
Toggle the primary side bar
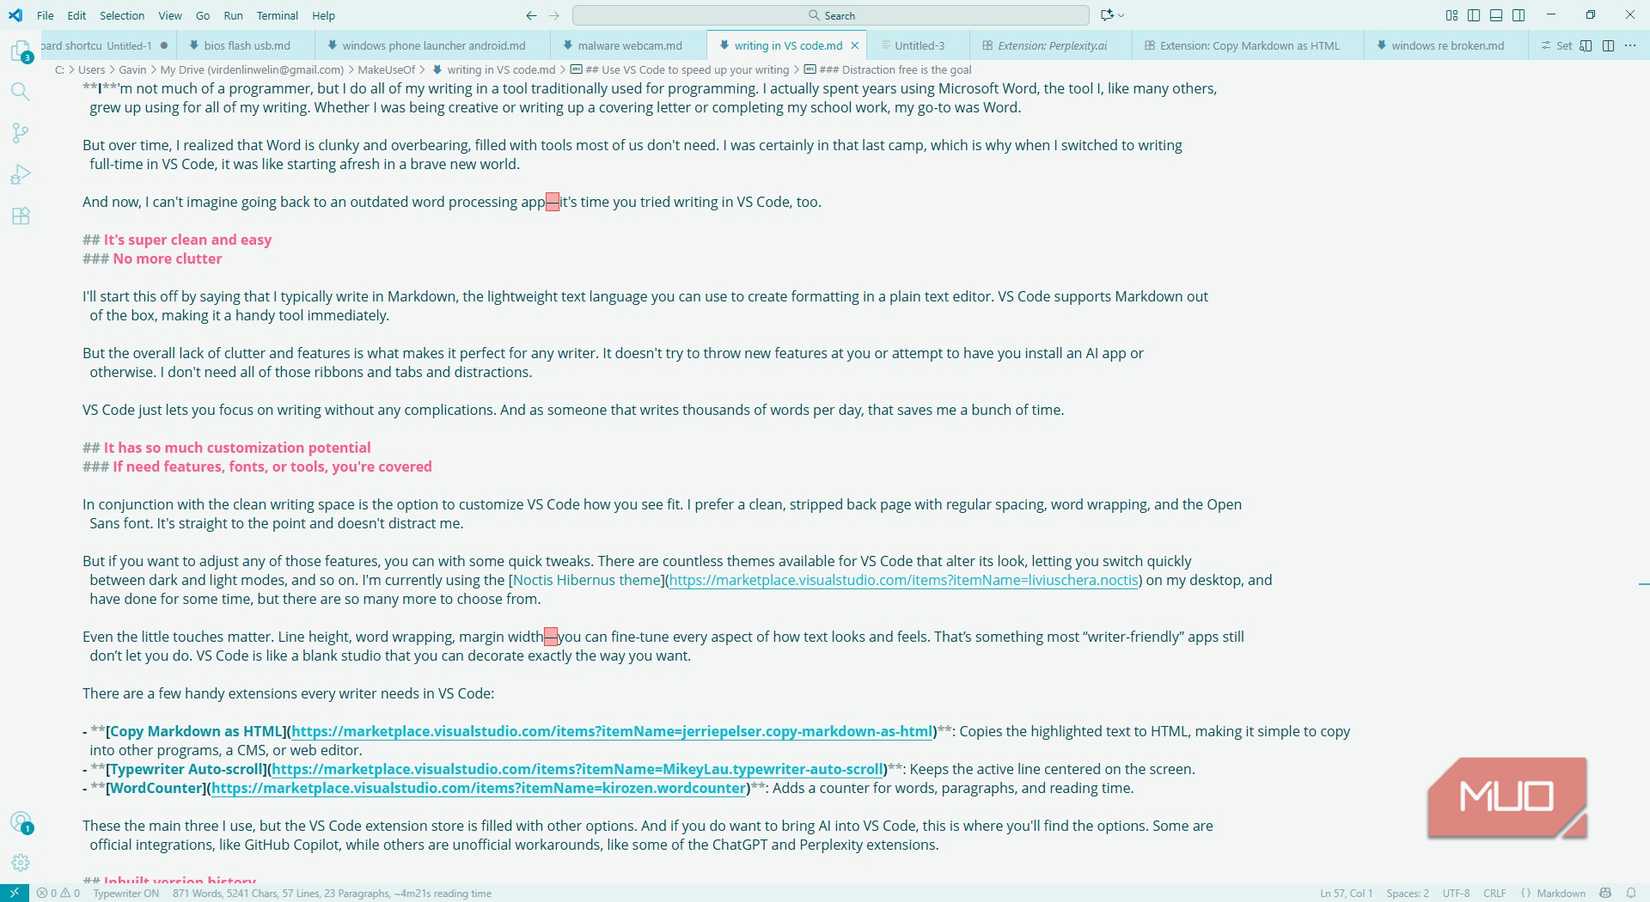click(x=1474, y=15)
